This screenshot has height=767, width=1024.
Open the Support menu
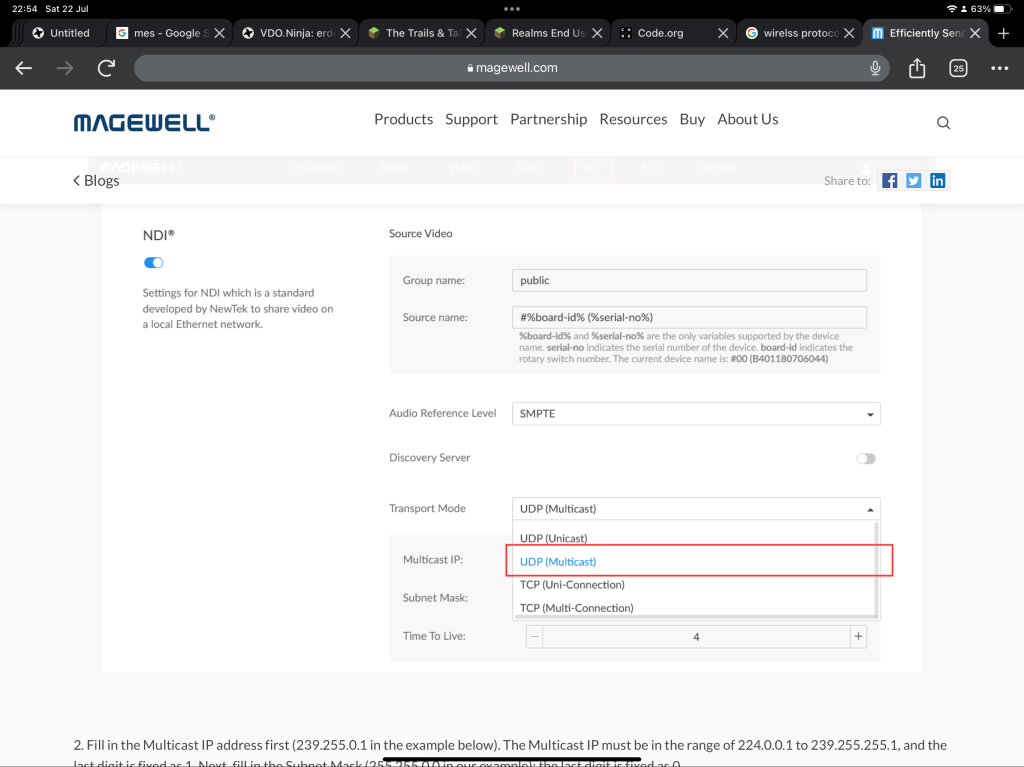(x=472, y=120)
